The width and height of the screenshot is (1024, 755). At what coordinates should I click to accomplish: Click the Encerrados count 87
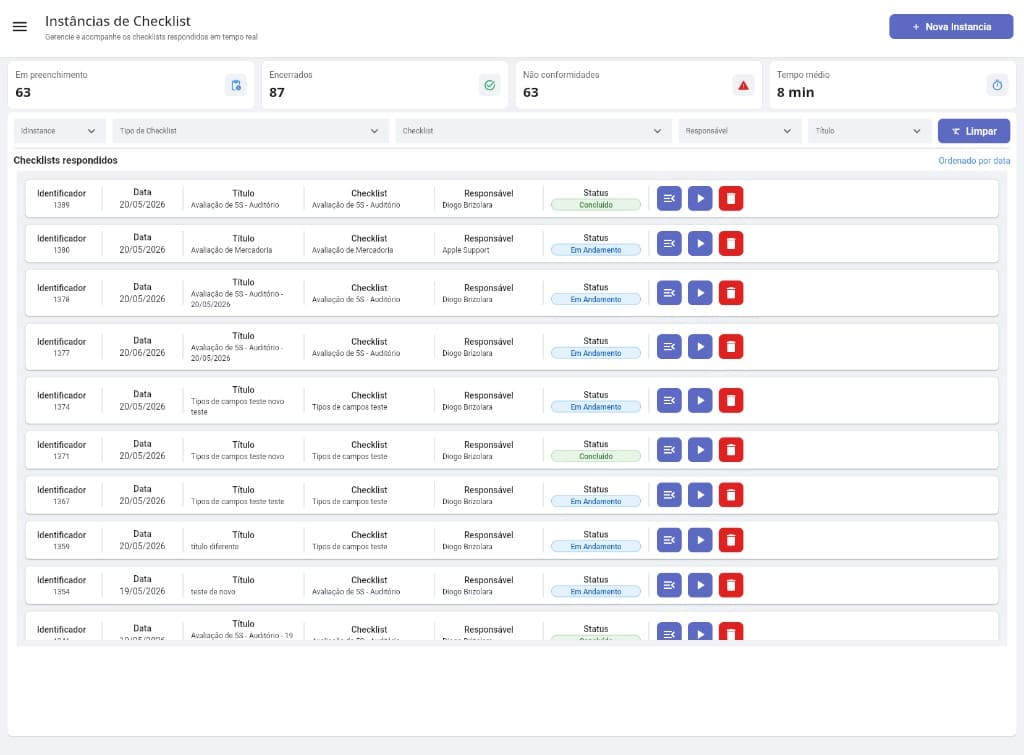277,93
